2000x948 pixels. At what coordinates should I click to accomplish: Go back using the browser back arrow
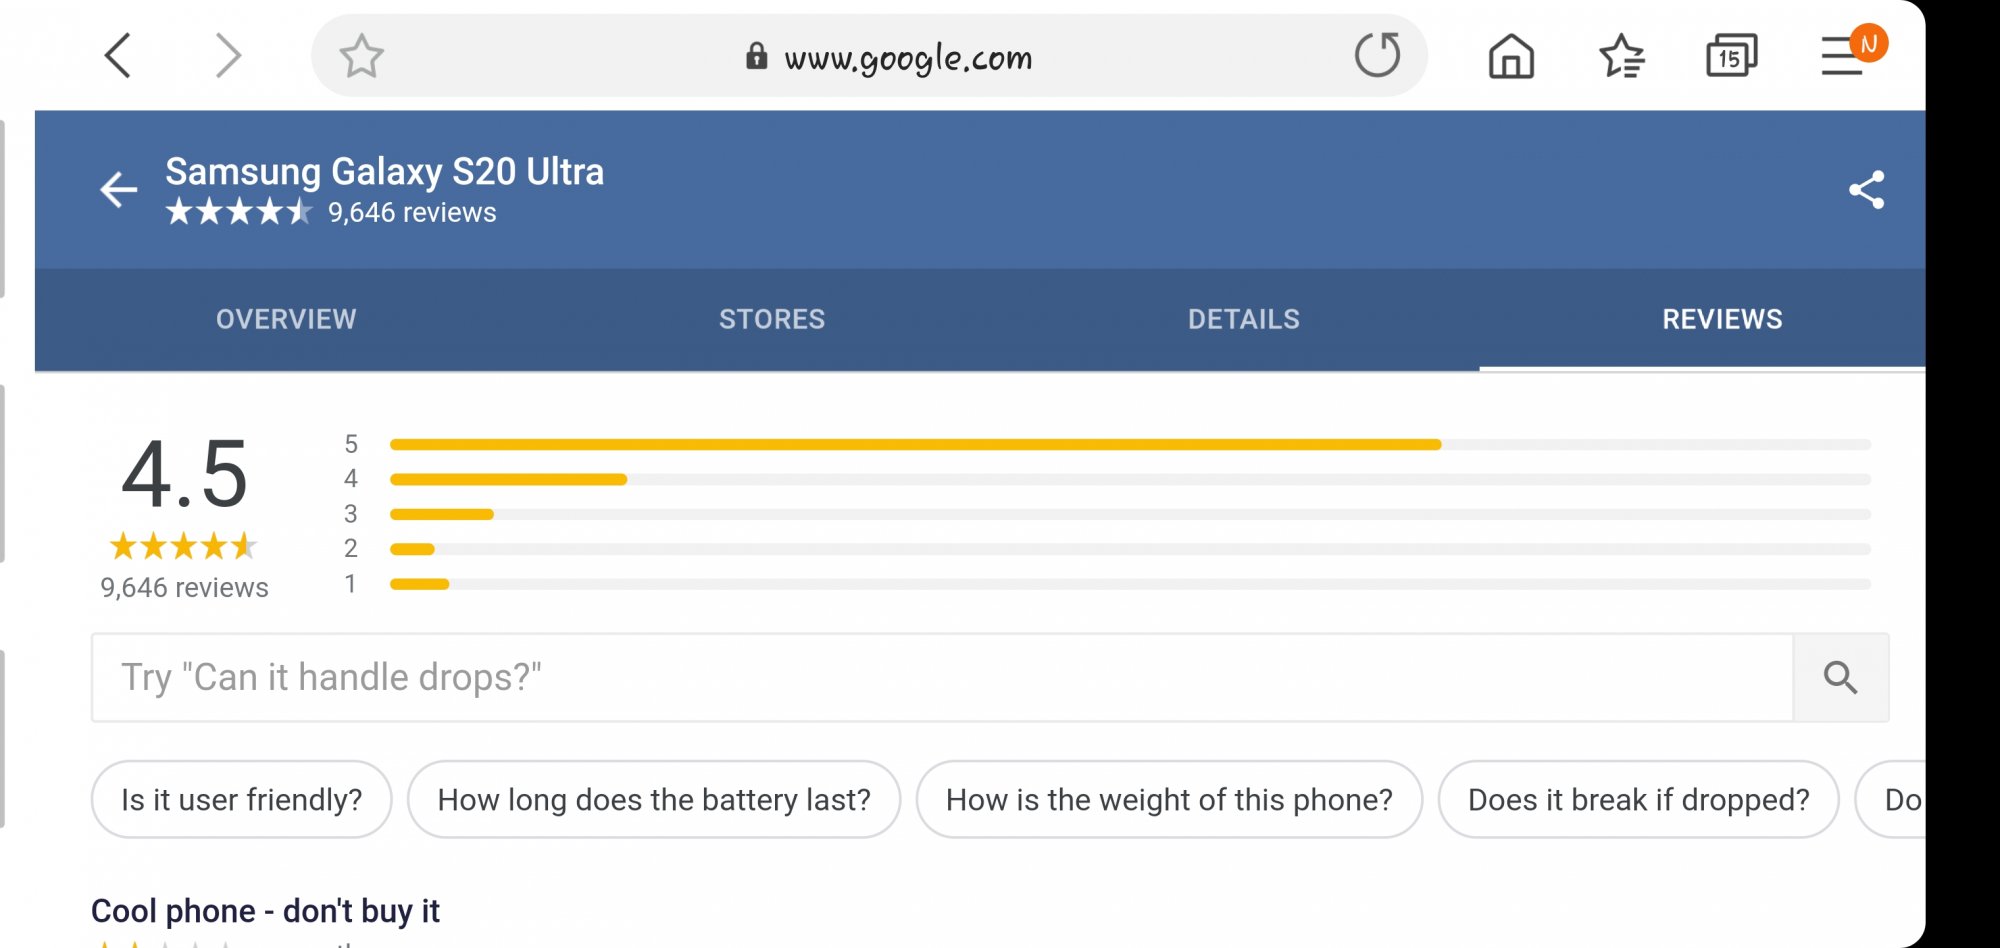118,56
